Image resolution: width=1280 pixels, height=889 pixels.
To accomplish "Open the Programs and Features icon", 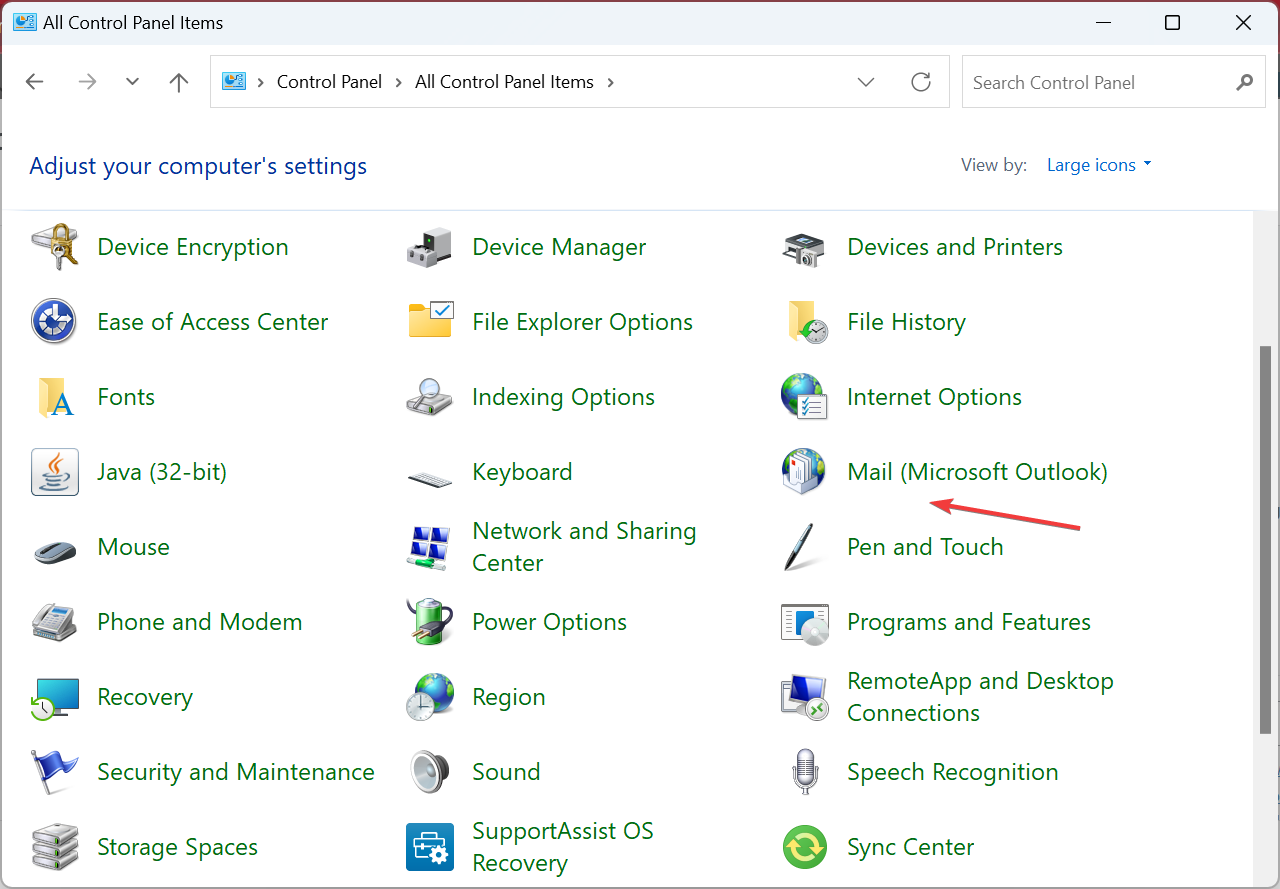I will coord(804,622).
